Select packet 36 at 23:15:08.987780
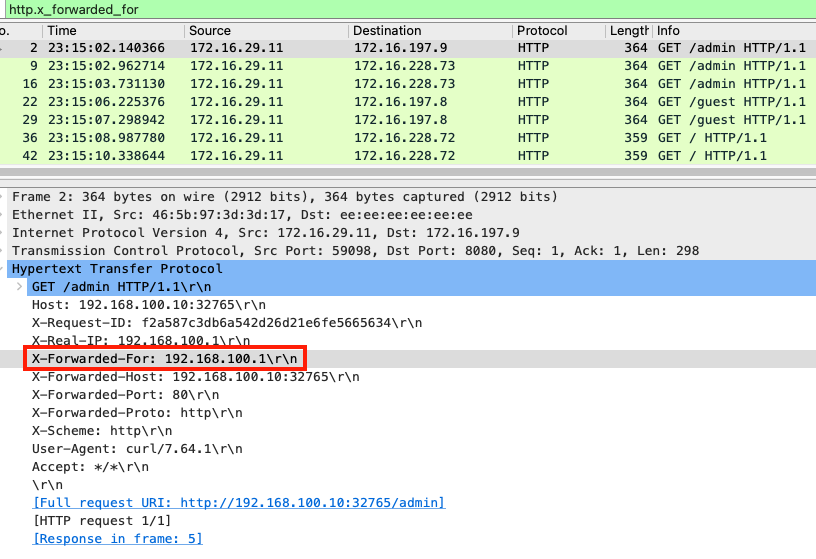The width and height of the screenshot is (816, 559). (408, 138)
